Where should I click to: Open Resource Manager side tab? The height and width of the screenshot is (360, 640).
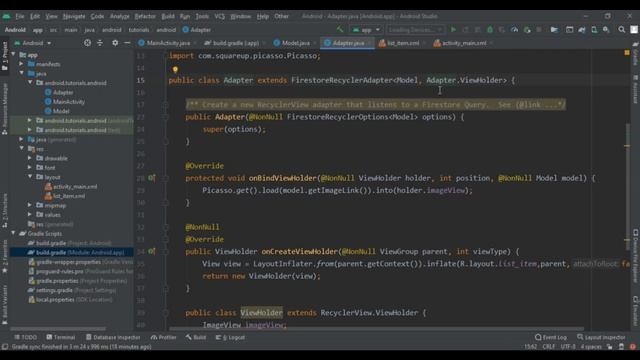click(x=4, y=109)
